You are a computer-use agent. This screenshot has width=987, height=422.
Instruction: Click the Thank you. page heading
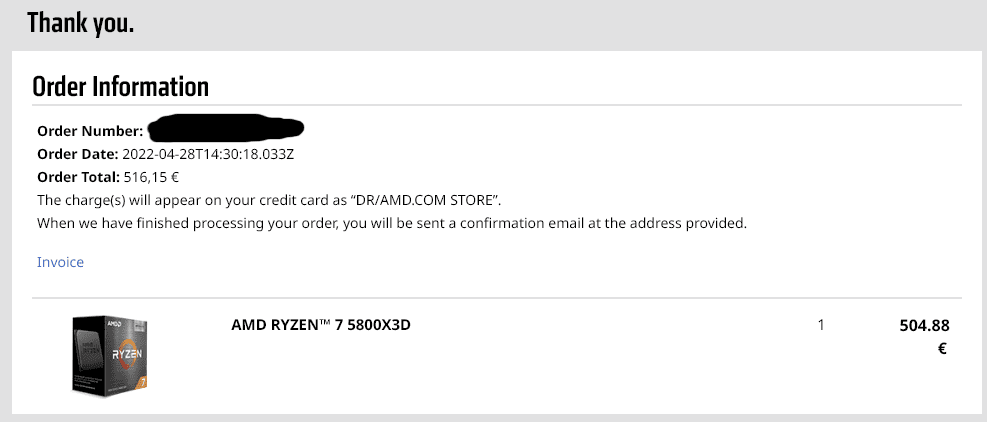[81, 23]
